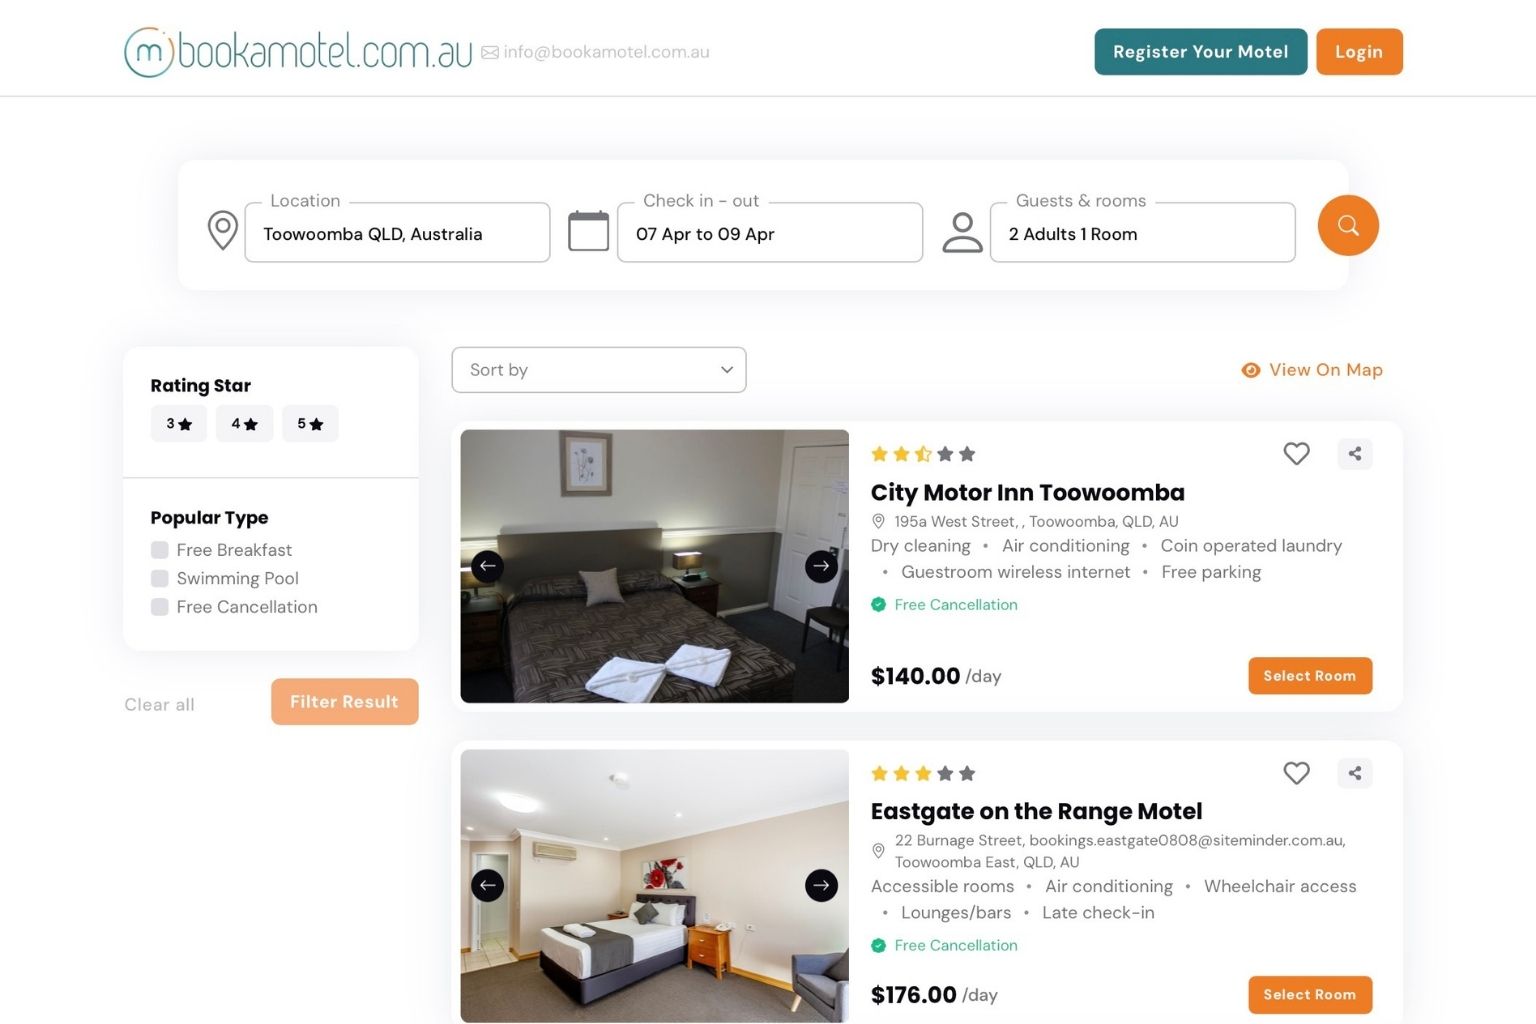Show next photo of City Motor Inn
The width and height of the screenshot is (1536, 1024).
pos(821,566)
